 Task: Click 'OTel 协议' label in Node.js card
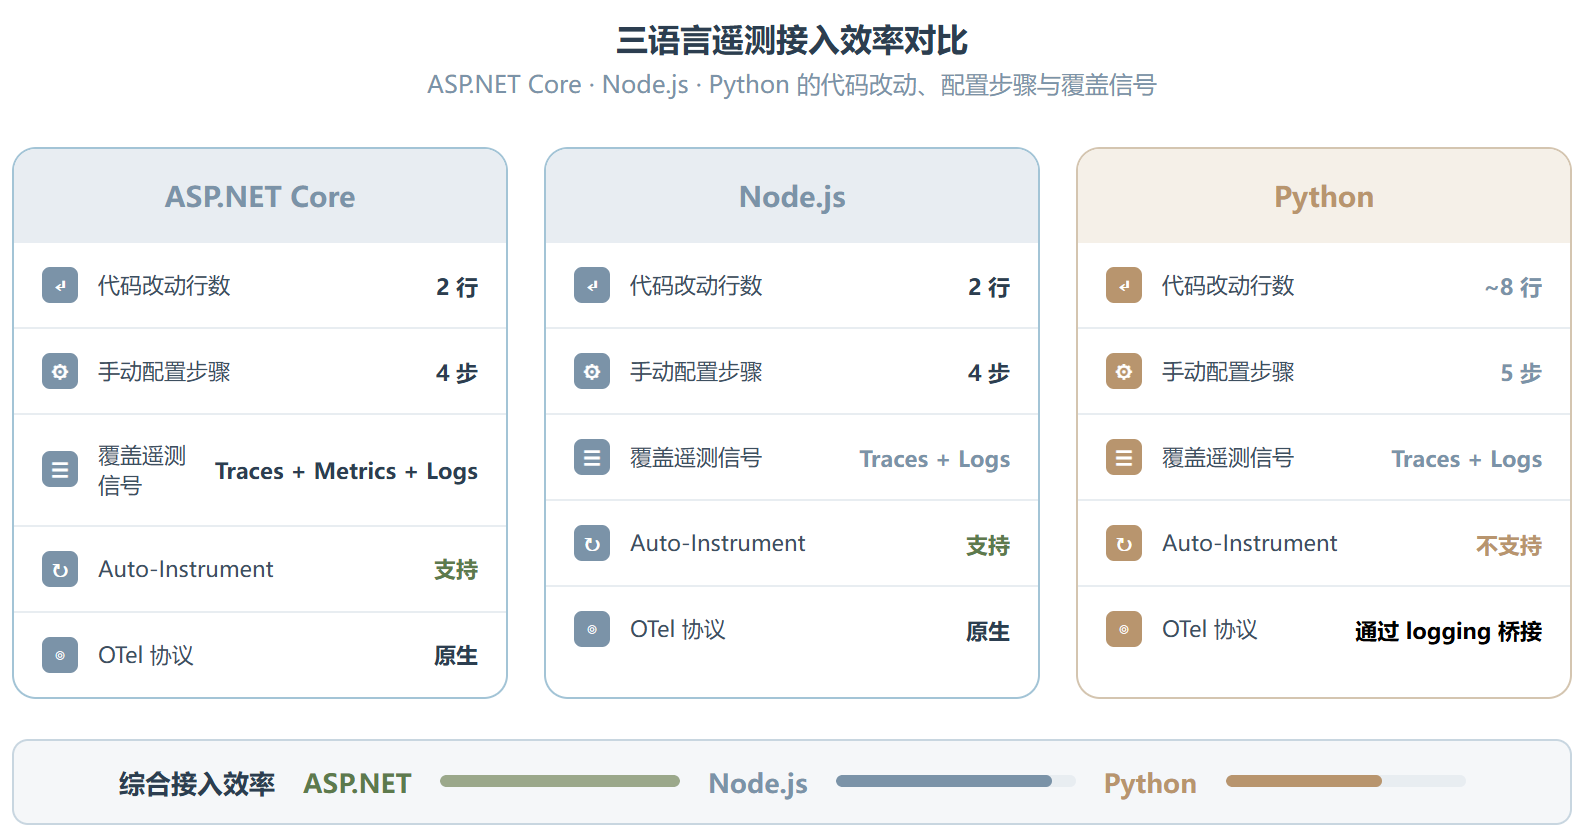coord(678,629)
